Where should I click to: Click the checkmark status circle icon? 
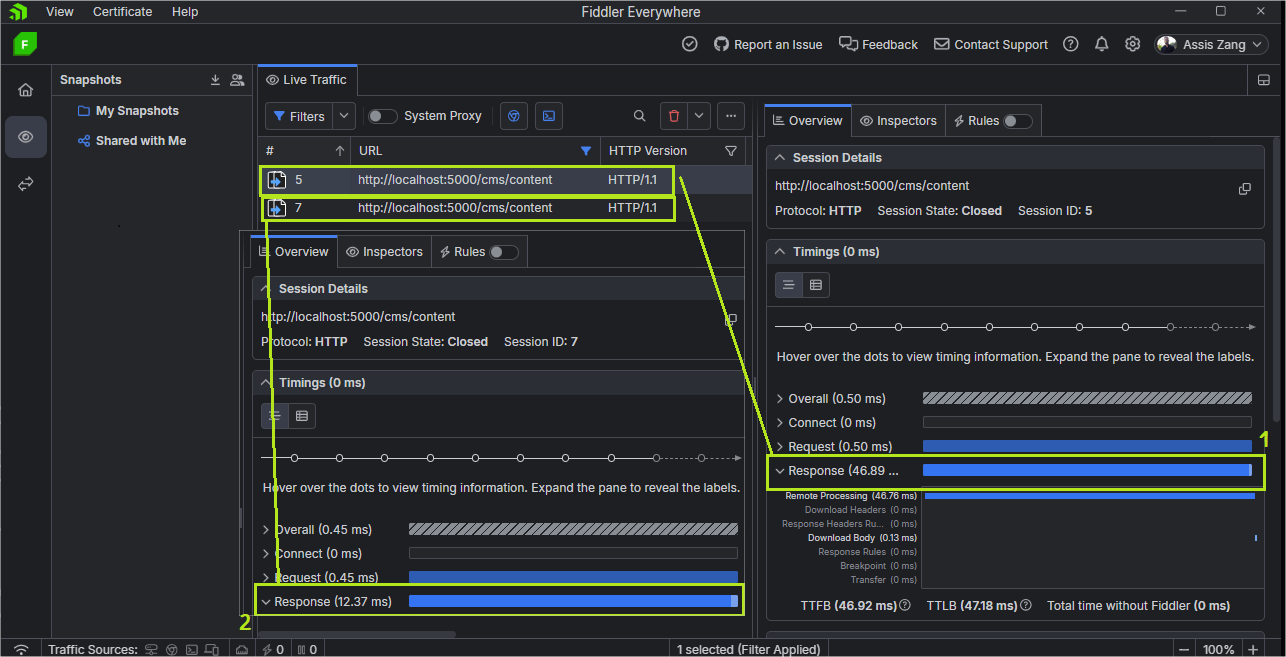click(x=690, y=44)
